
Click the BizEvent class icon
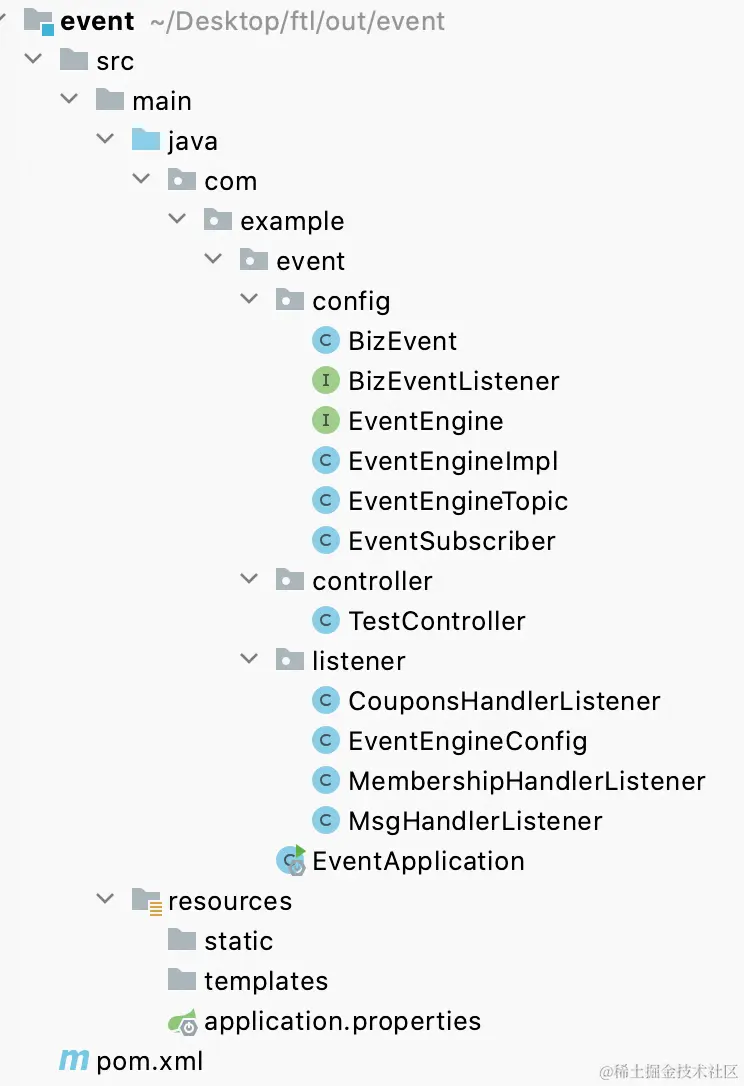(x=326, y=341)
